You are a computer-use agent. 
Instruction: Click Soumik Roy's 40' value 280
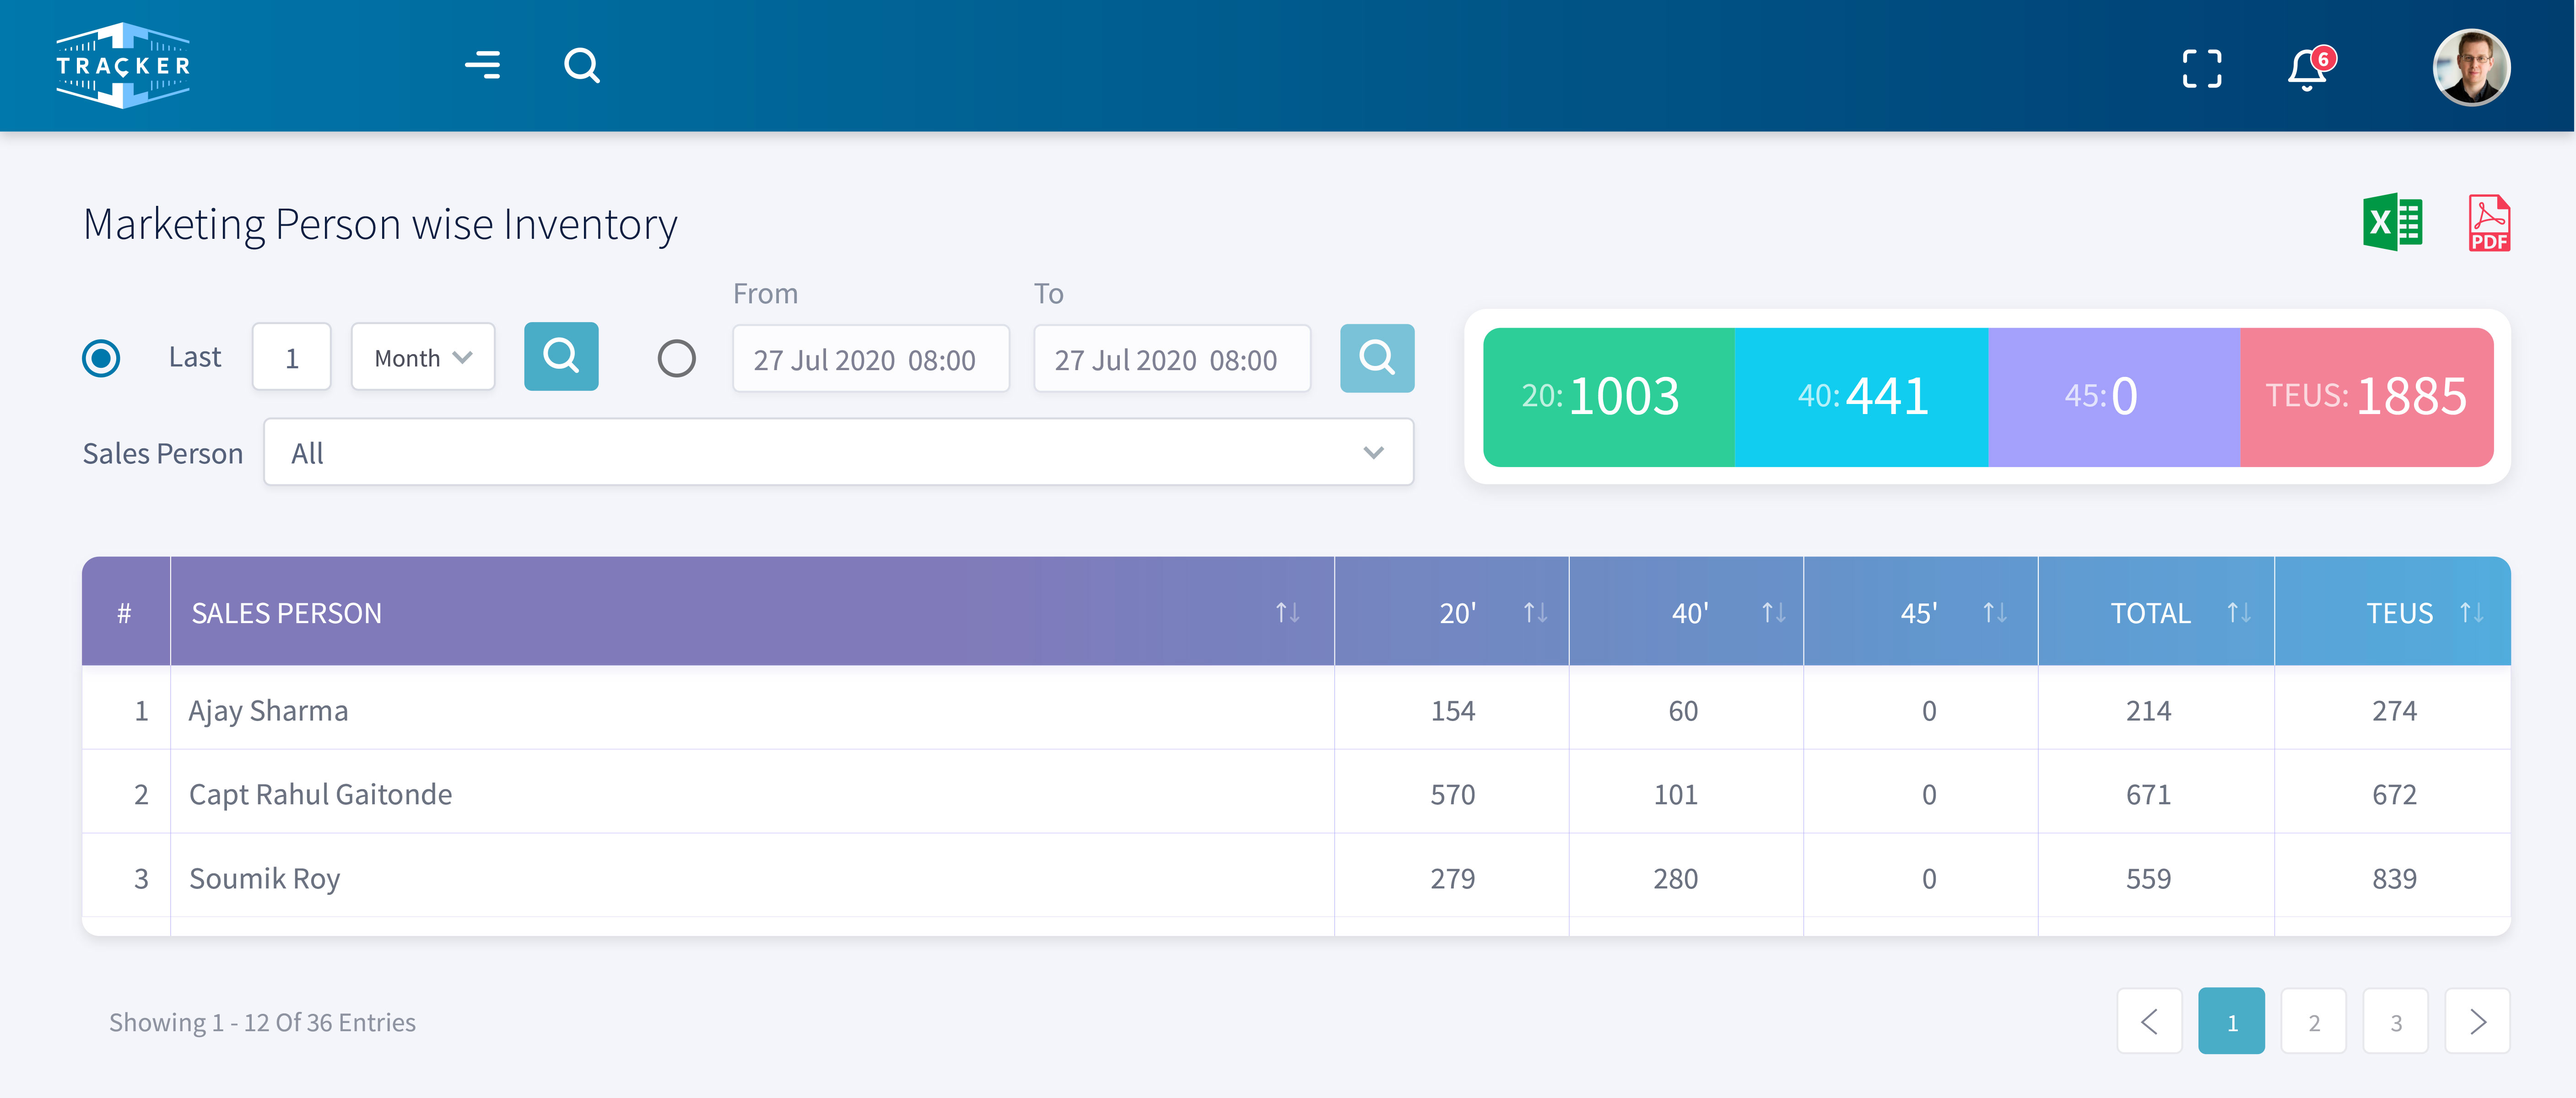click(x=1676, y=879)
